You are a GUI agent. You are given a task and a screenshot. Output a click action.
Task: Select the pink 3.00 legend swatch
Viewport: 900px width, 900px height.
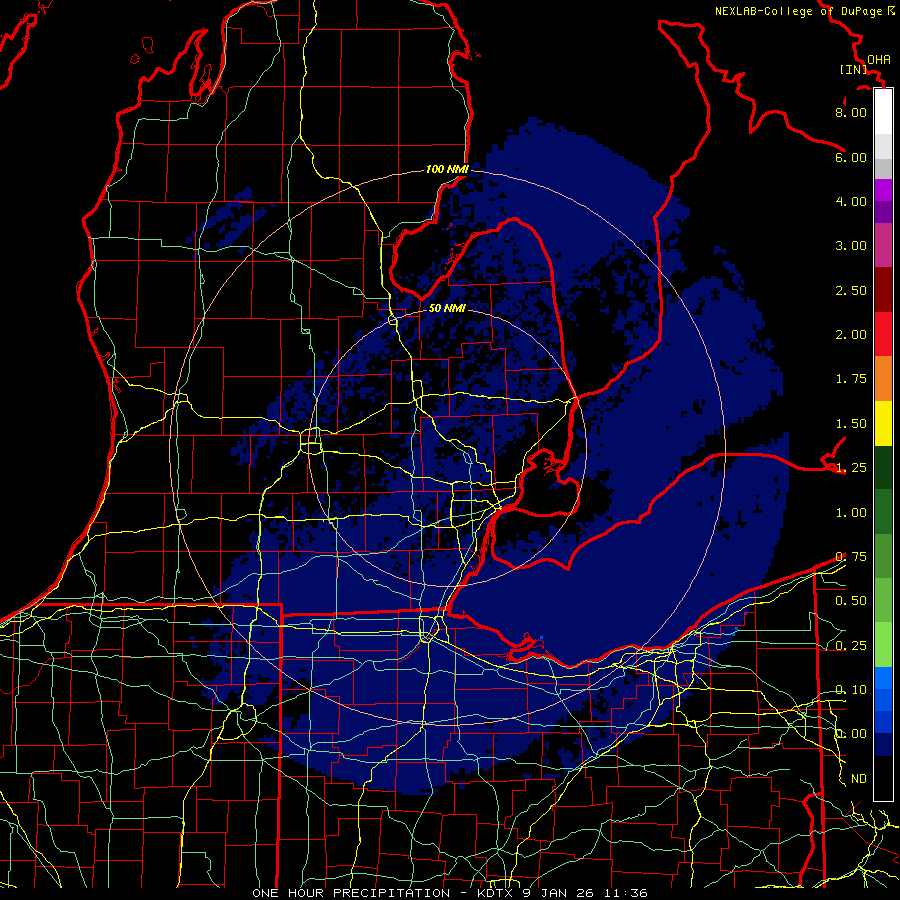[883, 245]
